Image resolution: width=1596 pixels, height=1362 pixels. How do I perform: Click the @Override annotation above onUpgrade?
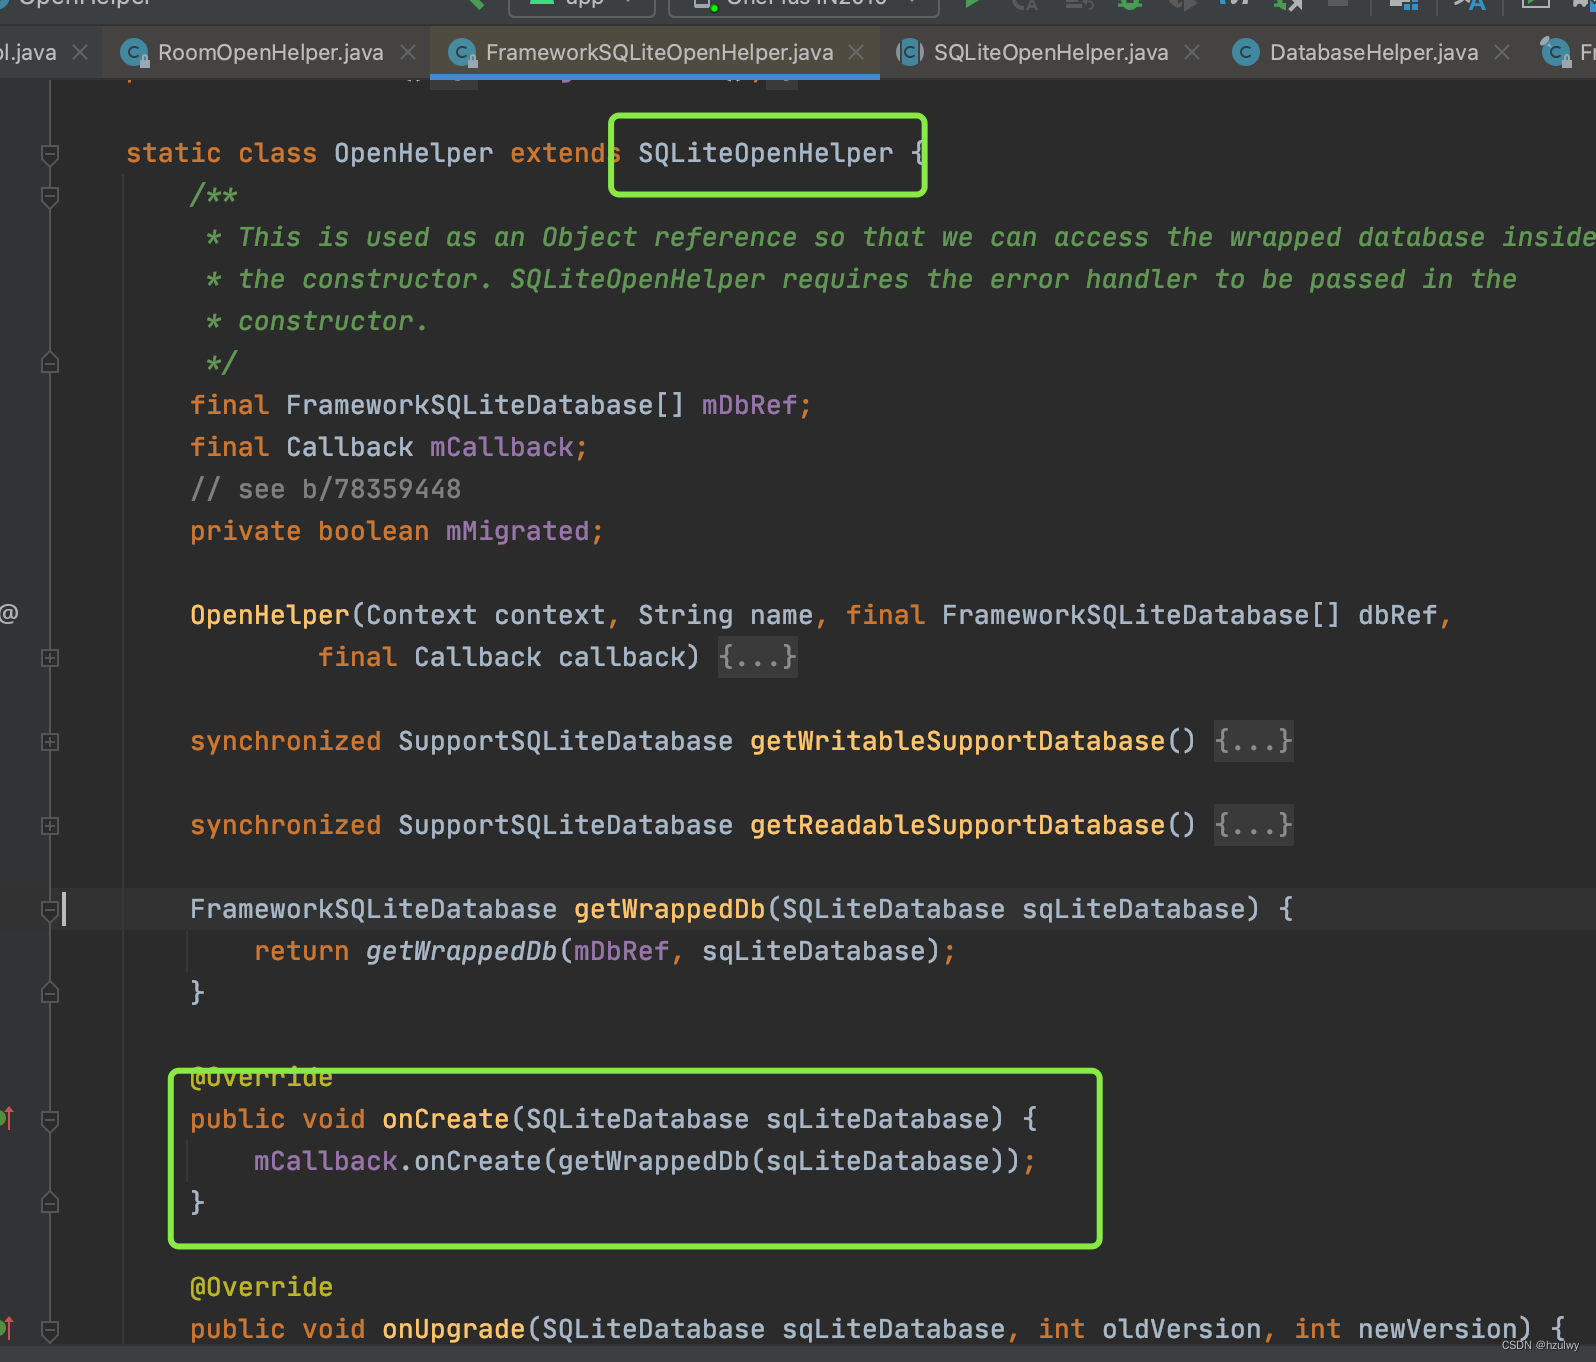click(261, 1287)
